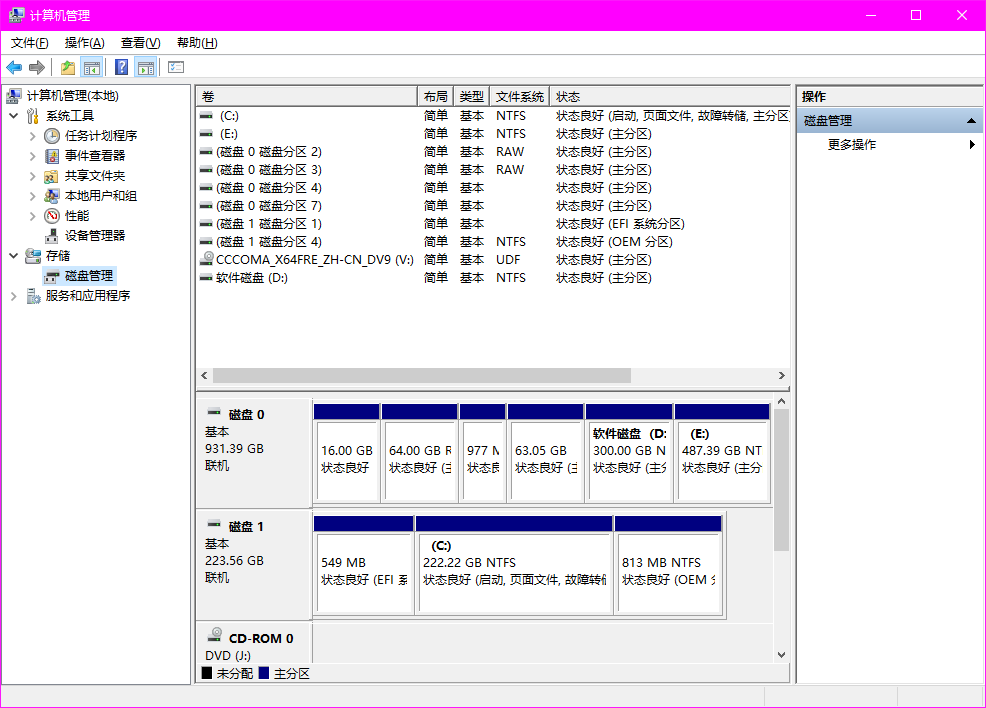Expand the 任务计划程序 node

[x=32, y=136]
